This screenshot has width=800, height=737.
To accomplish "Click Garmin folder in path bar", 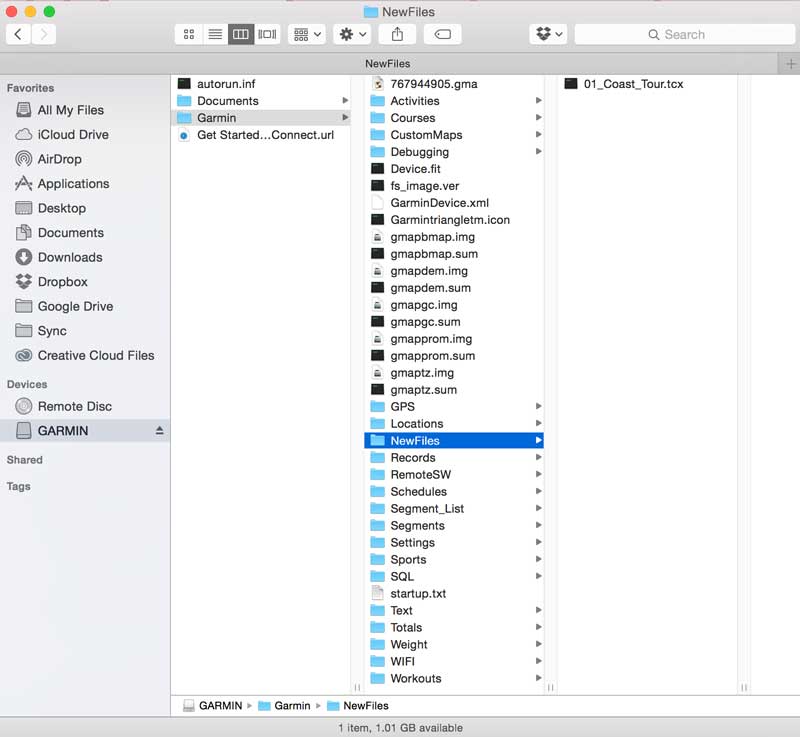I will point(284,705).
